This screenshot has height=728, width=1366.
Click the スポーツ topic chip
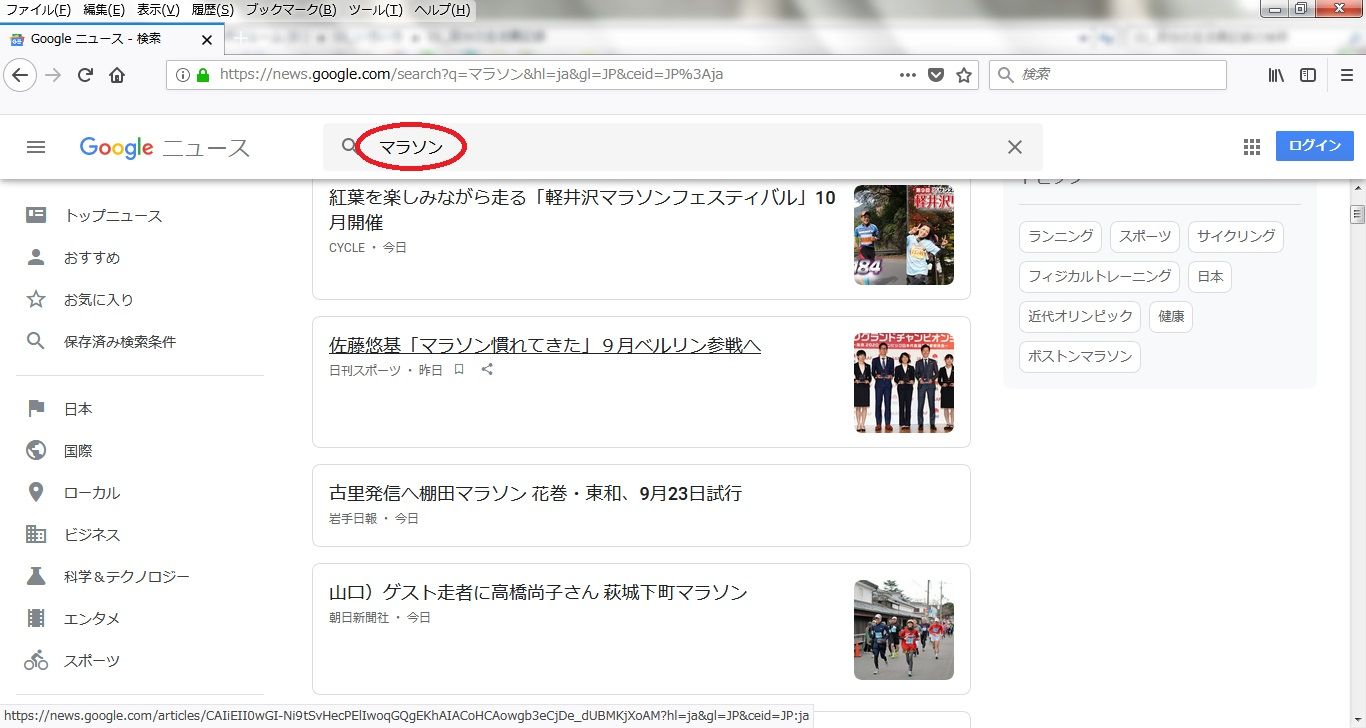point(1145,237)
